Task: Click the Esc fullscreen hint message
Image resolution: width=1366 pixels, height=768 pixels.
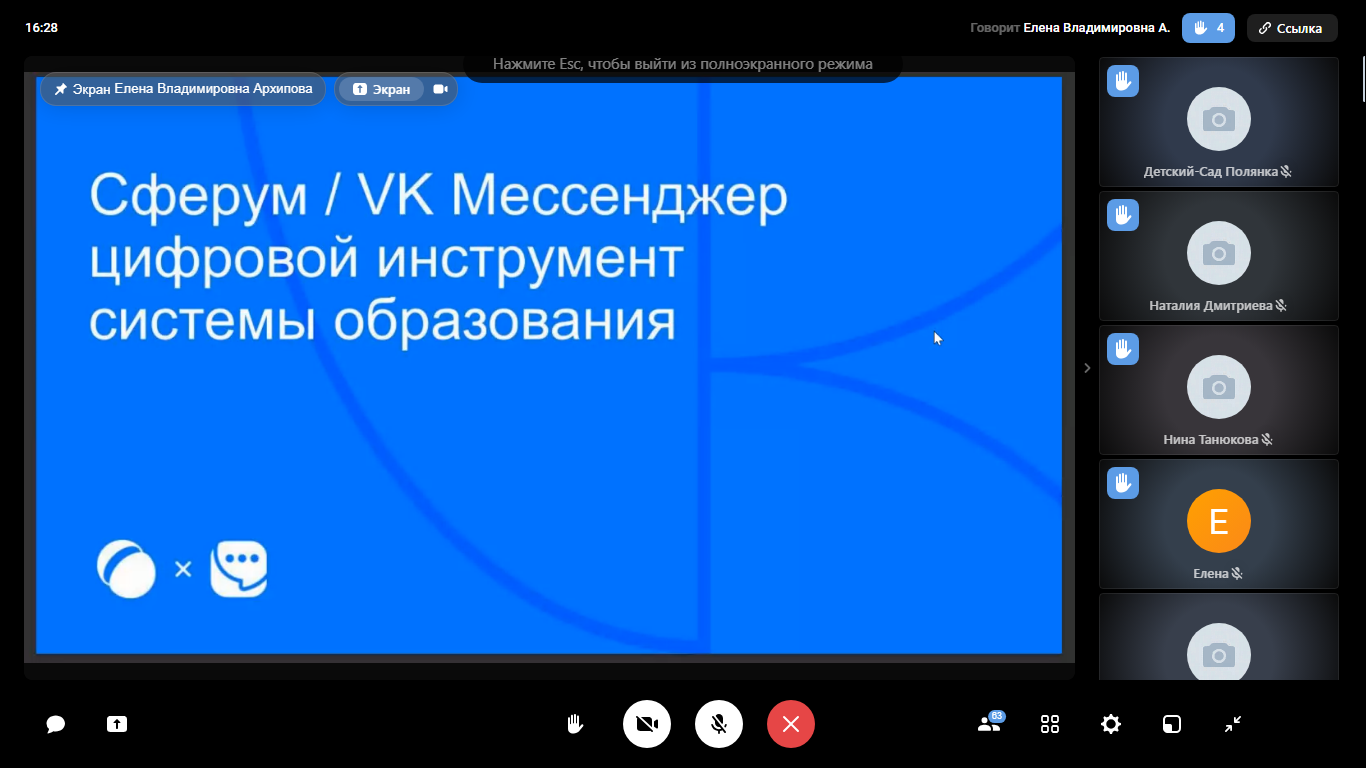Action: tap(683, 64)
